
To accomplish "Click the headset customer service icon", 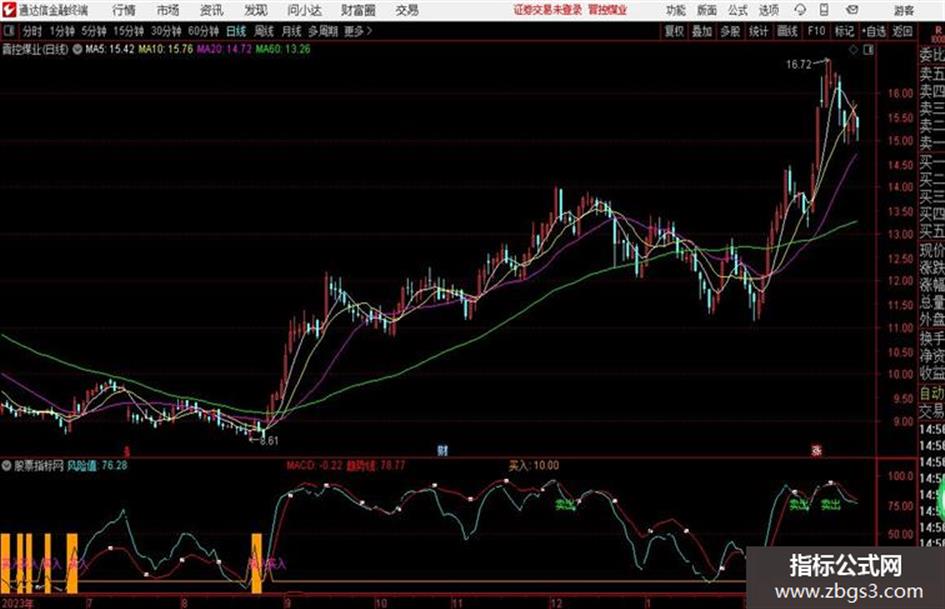I will 800,10.
